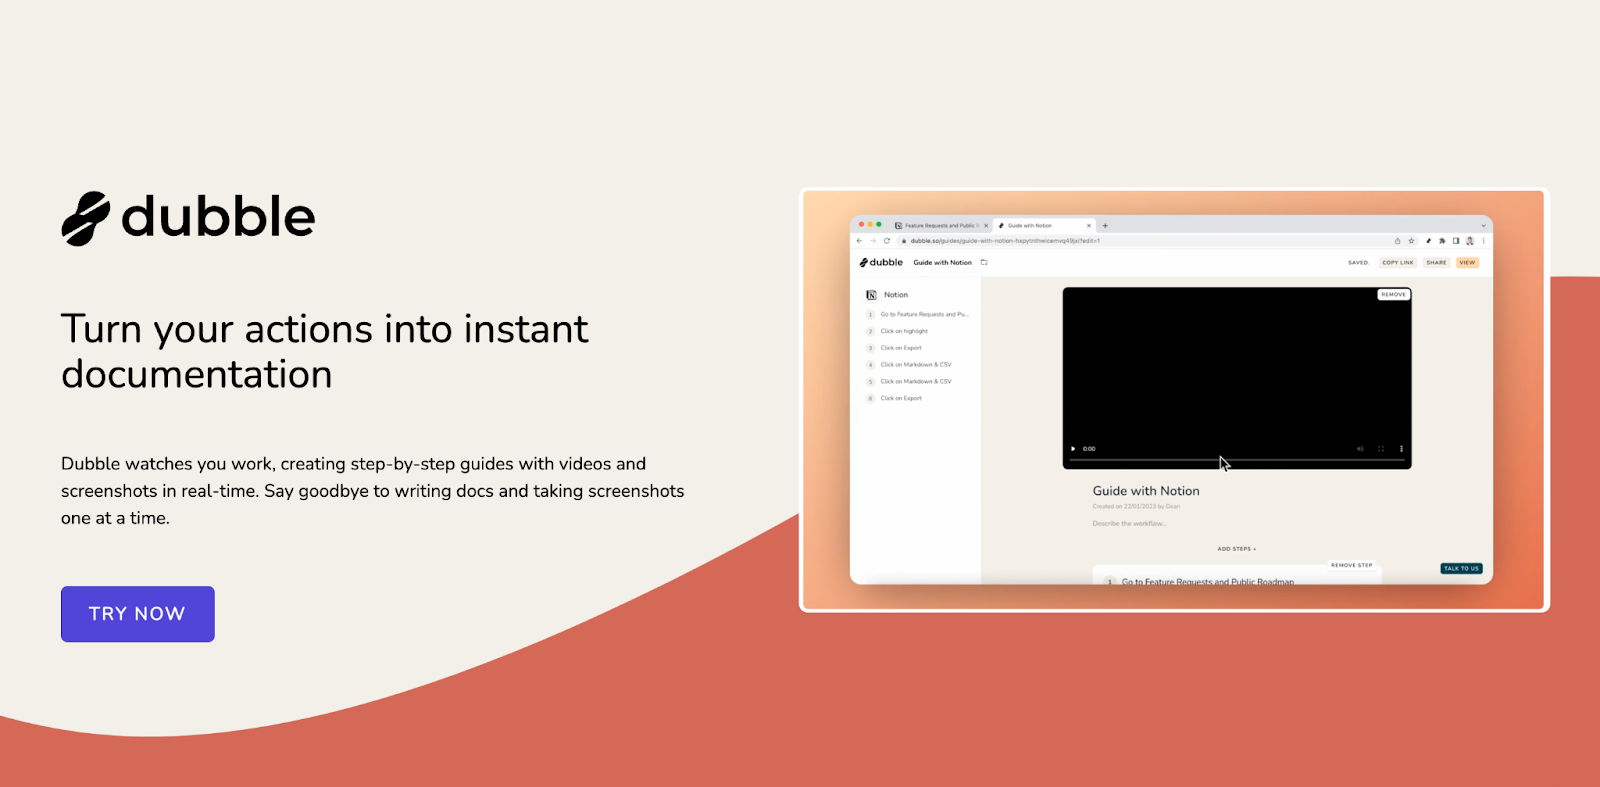
Task: Close the Feature Requests and Public tab
Action: pyautogui.click(x=986, y=226)
